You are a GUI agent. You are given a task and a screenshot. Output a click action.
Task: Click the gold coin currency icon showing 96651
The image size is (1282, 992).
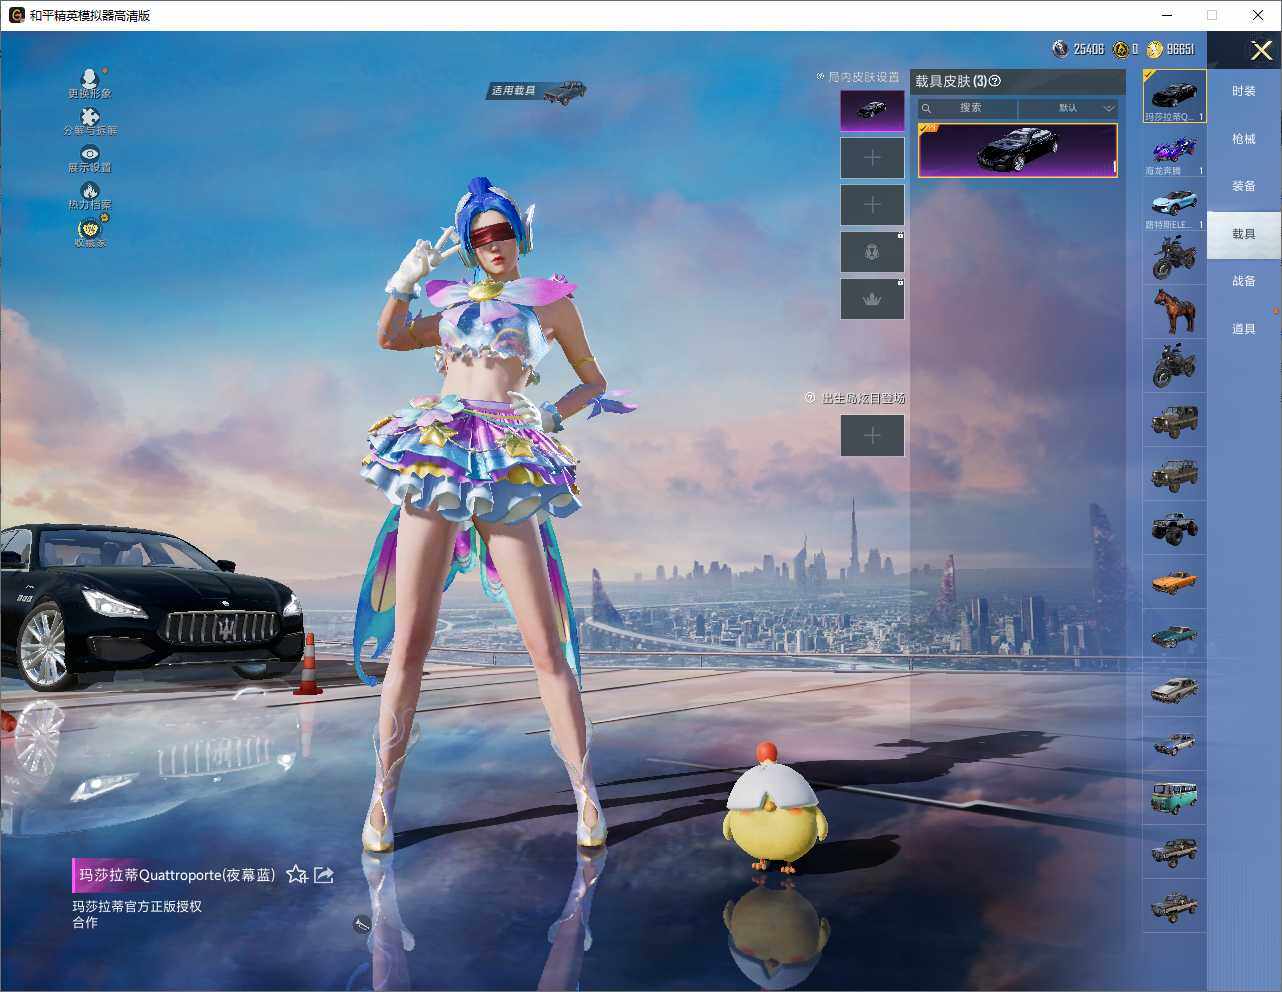(1155, 49)
